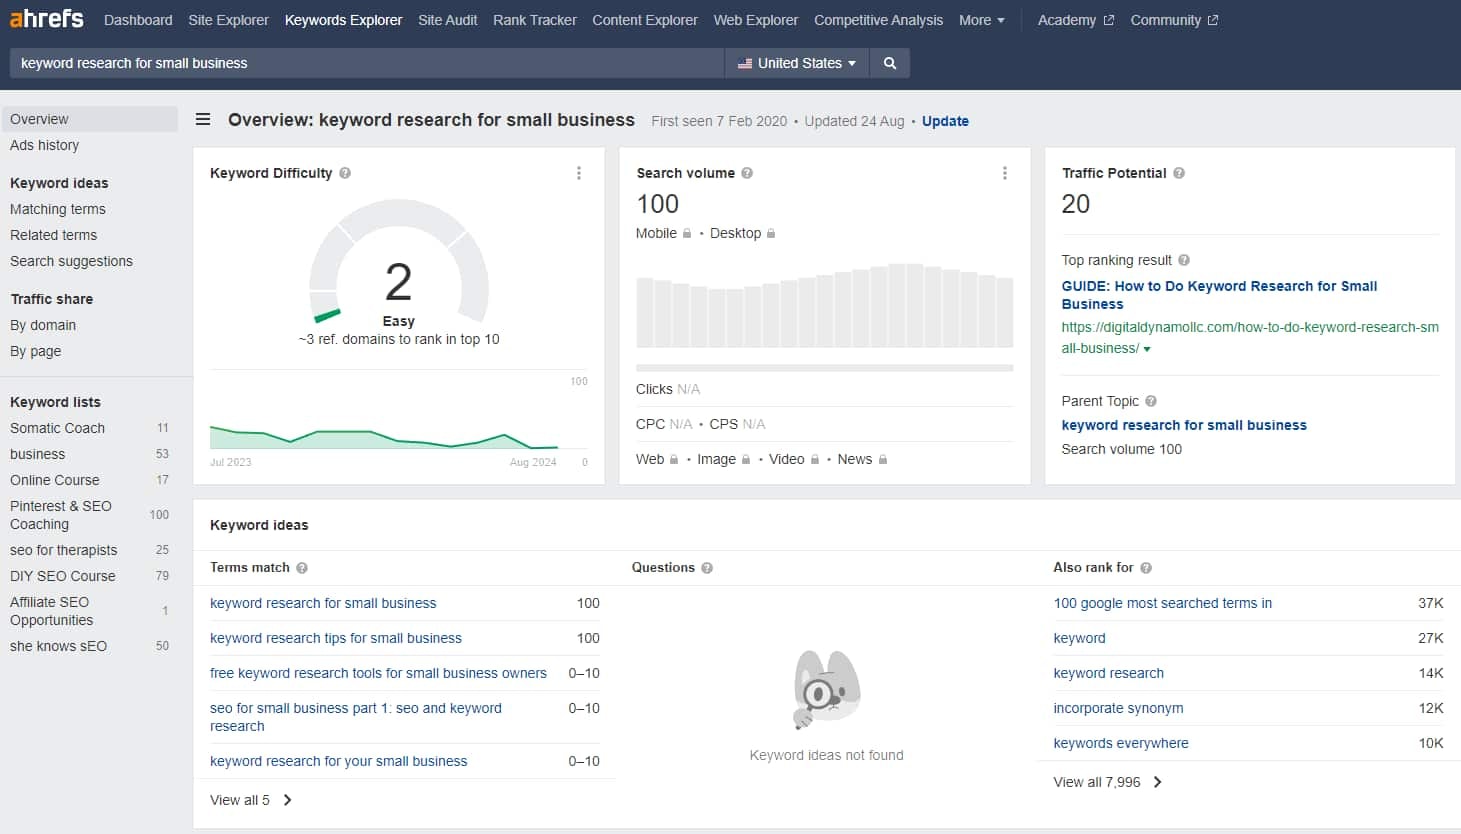Click the Ahrefs logo
Image resolution: width=1461 pixels, height=834 pixels.
pos(46,19)
